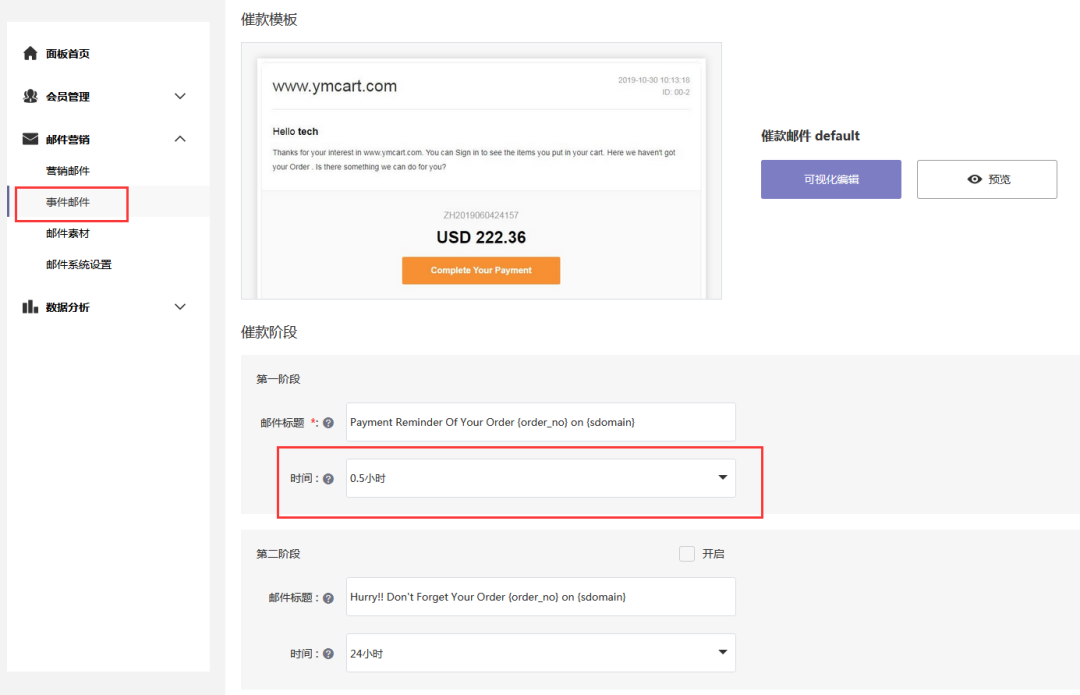Go to 邮件素材 in the sidebar
Image resolution: width=1080 pixels, height=695 pixels.
pyautogui.click(x=68, y=234)
